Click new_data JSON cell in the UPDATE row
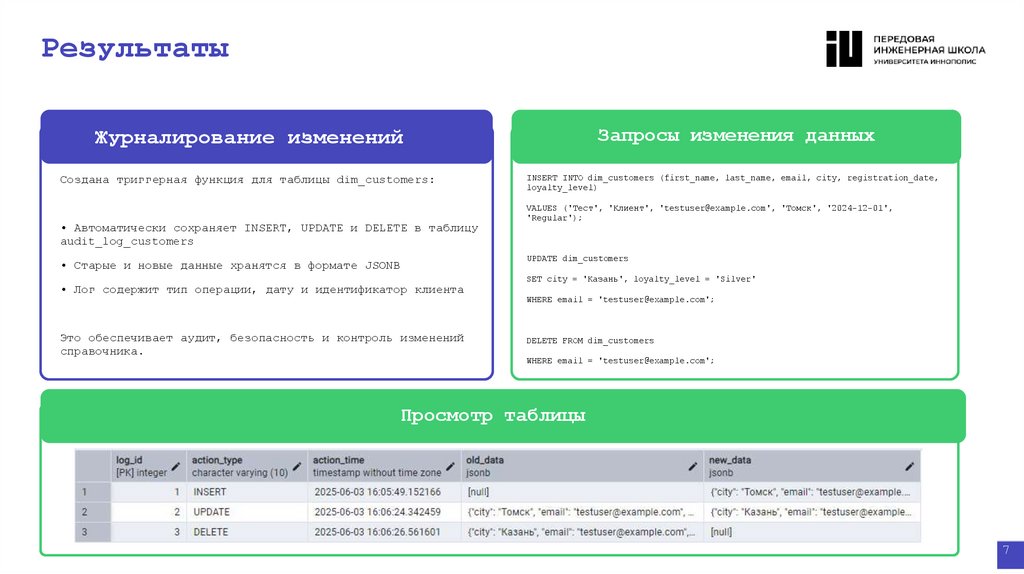This screenshot has height=574, width=1024. pos(812,512)
